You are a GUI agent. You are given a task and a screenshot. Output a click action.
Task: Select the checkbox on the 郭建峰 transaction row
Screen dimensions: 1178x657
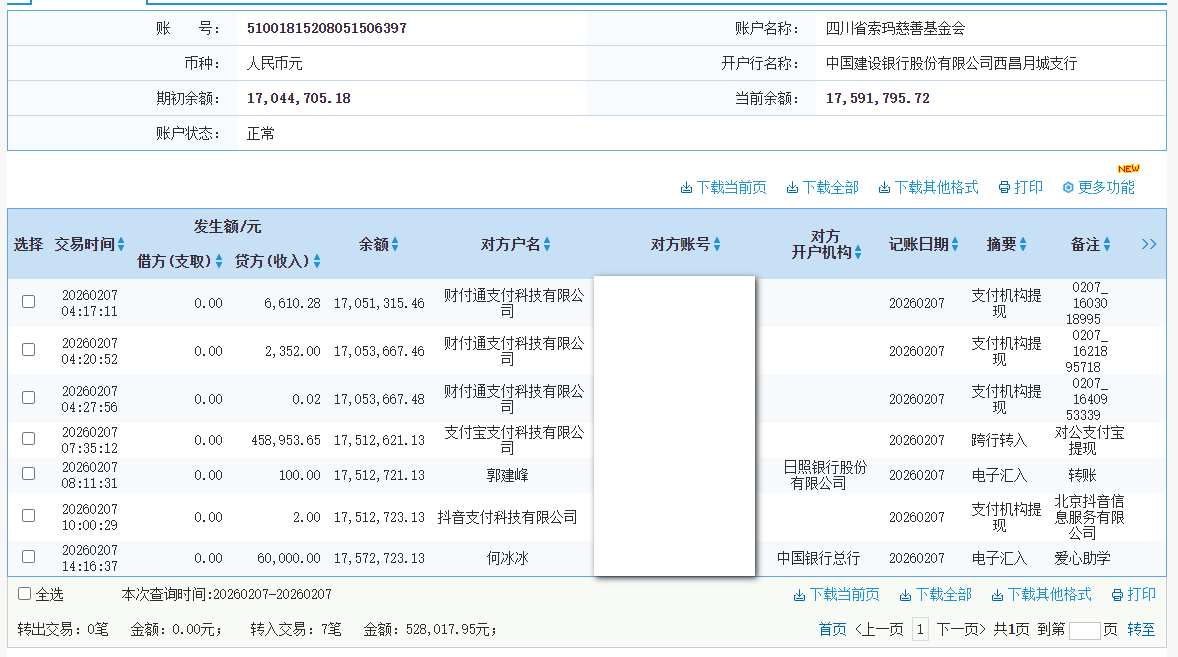(29, 474)
